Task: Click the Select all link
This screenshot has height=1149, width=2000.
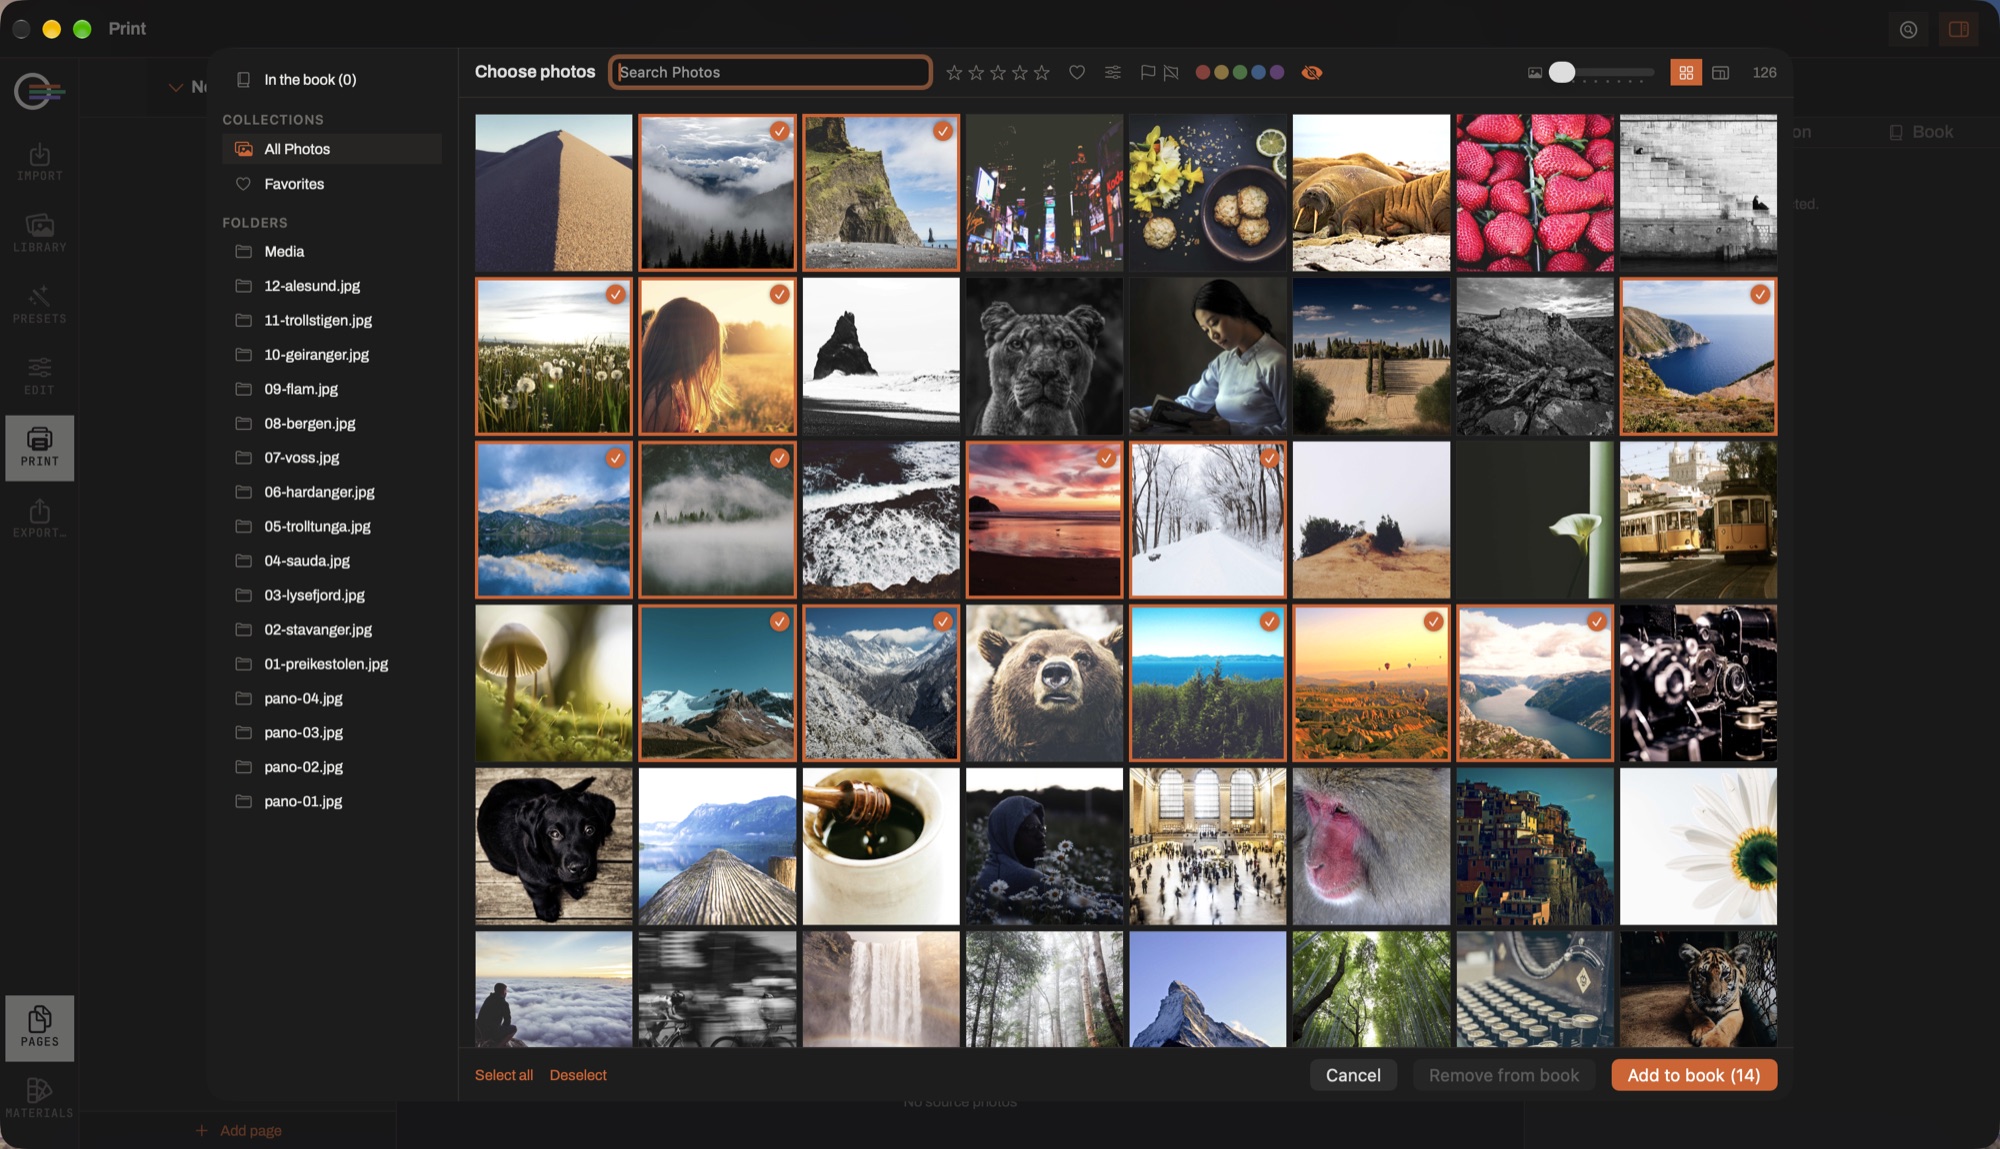Action: (x=504, y=1075)
